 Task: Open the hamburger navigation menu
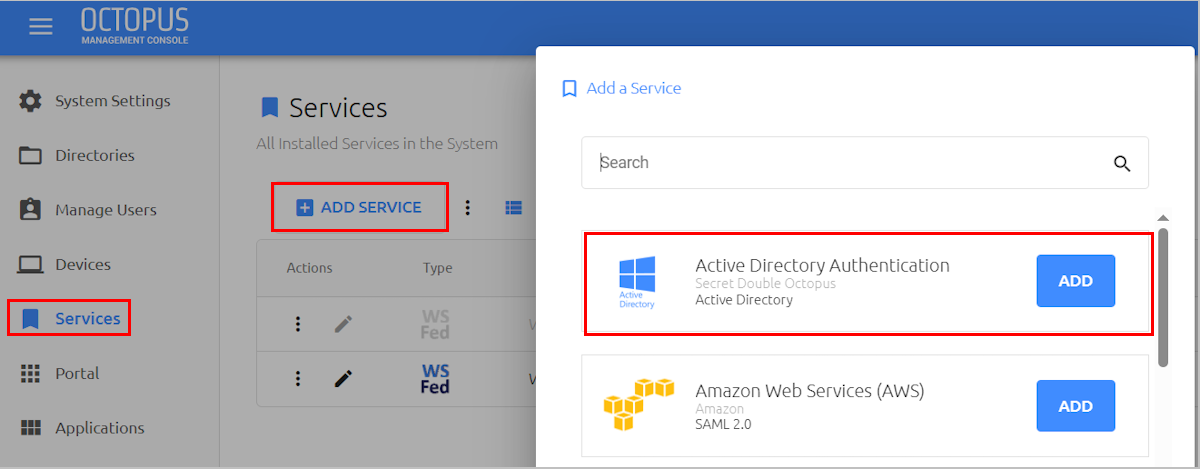(x=41, y=27)
